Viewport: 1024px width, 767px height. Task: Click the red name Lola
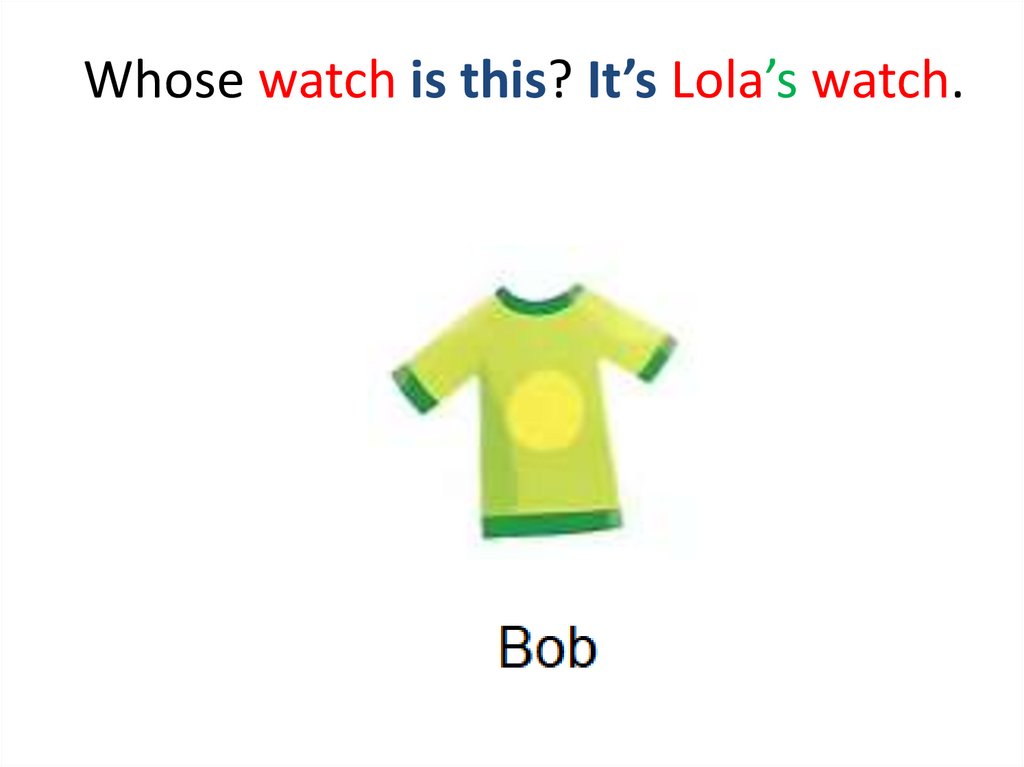(x=716, y=80)
